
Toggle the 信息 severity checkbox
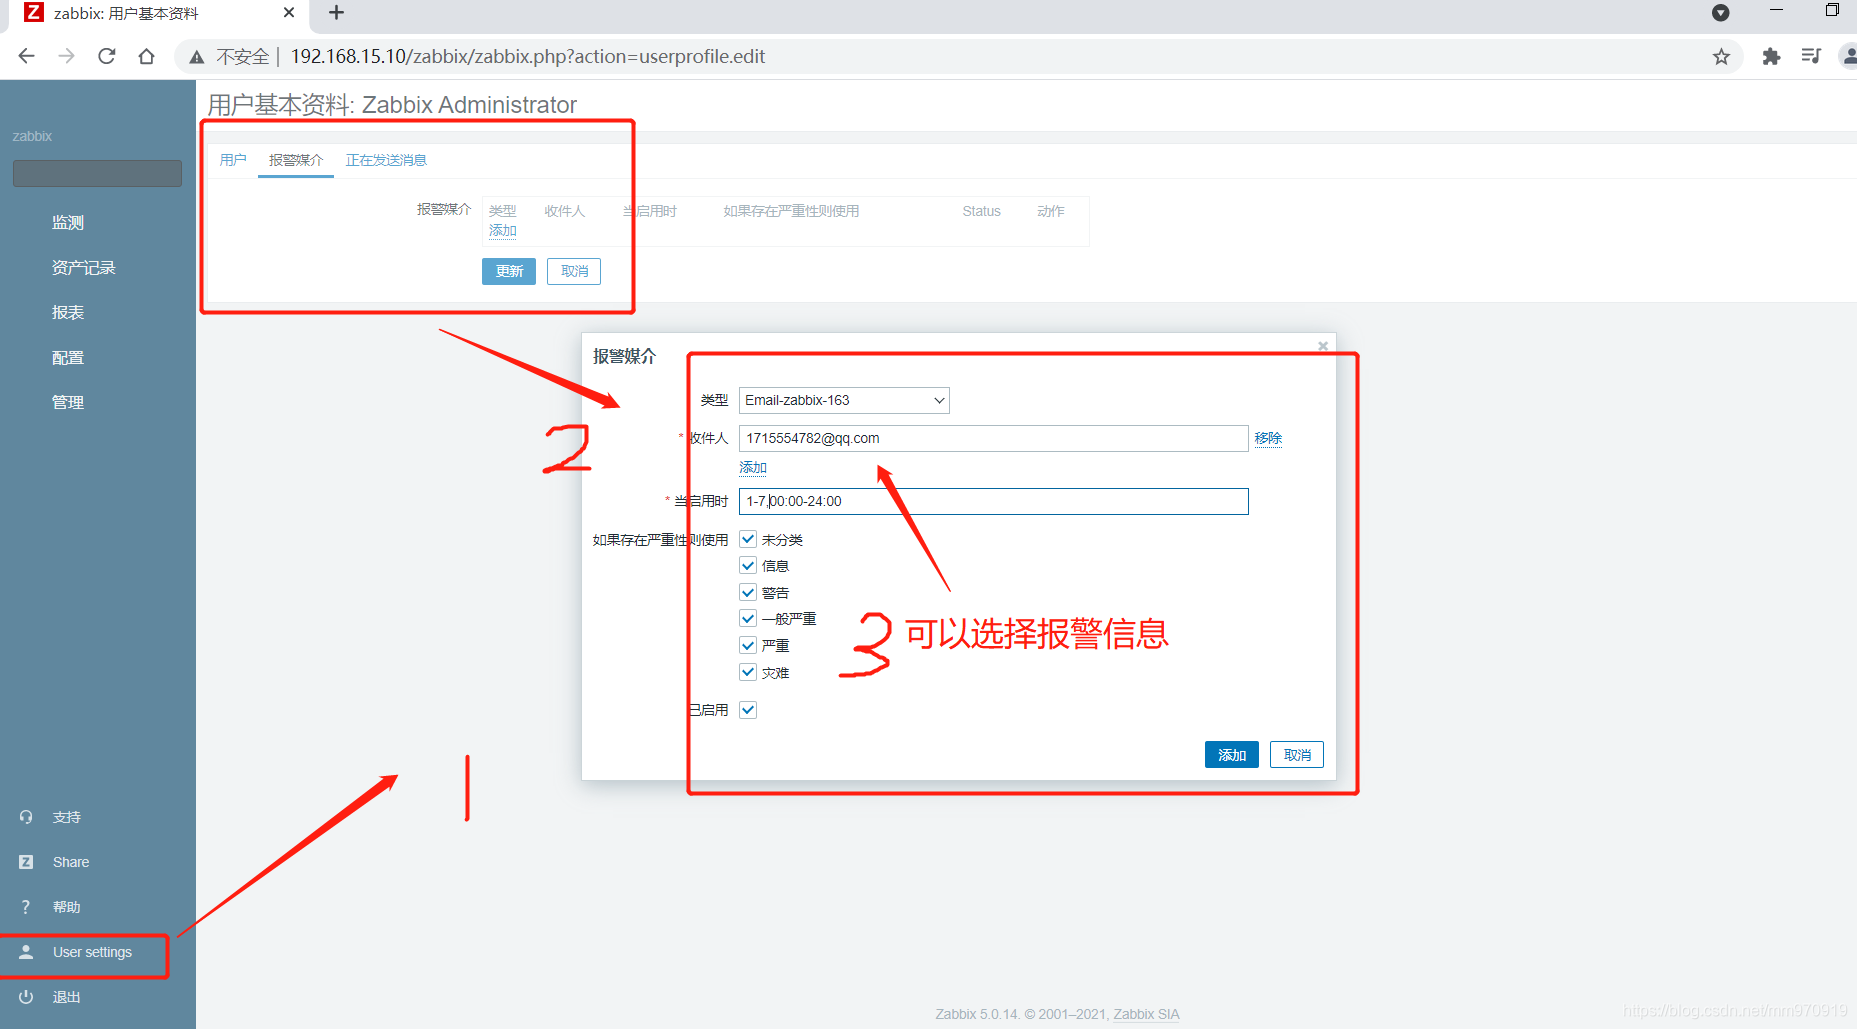[748, 566]
